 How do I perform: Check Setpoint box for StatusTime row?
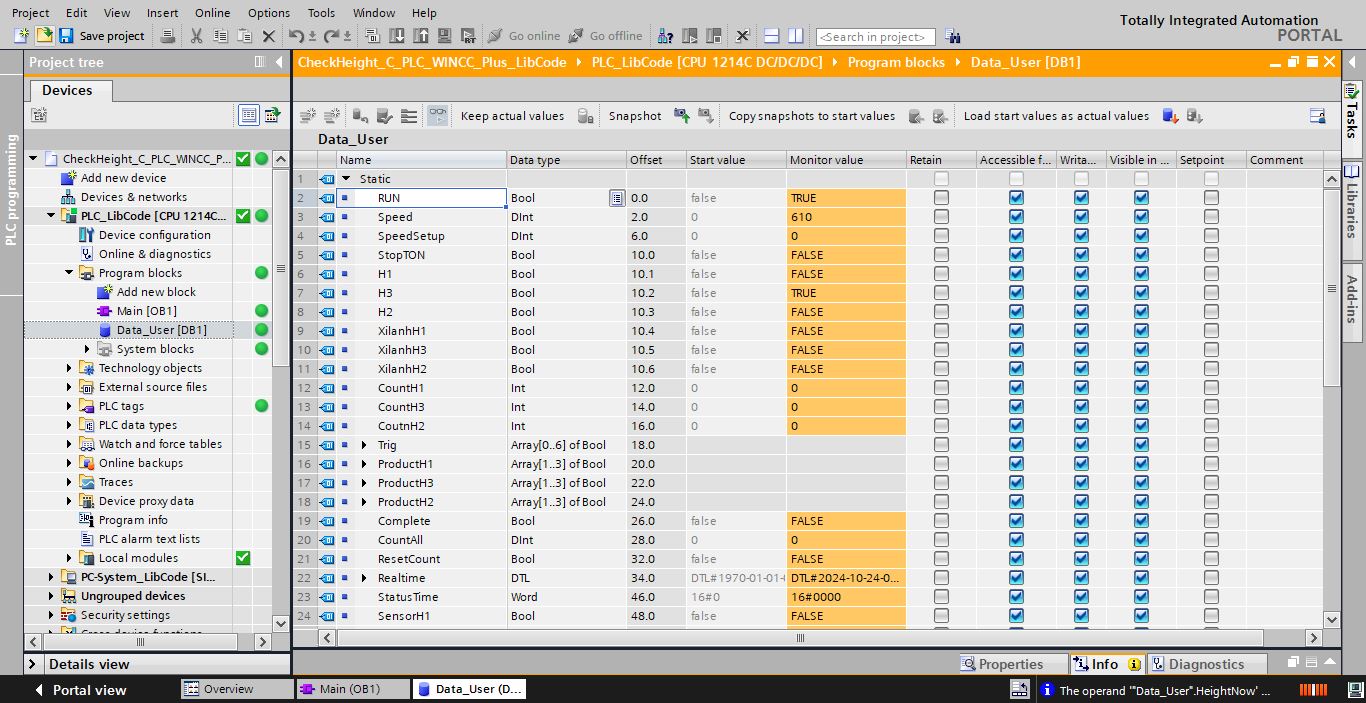(1211, 597)
